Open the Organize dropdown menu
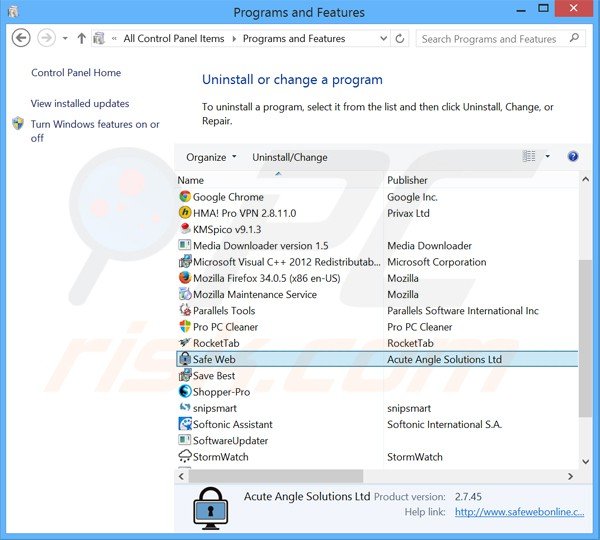600x540 pixels. [211, 157]
